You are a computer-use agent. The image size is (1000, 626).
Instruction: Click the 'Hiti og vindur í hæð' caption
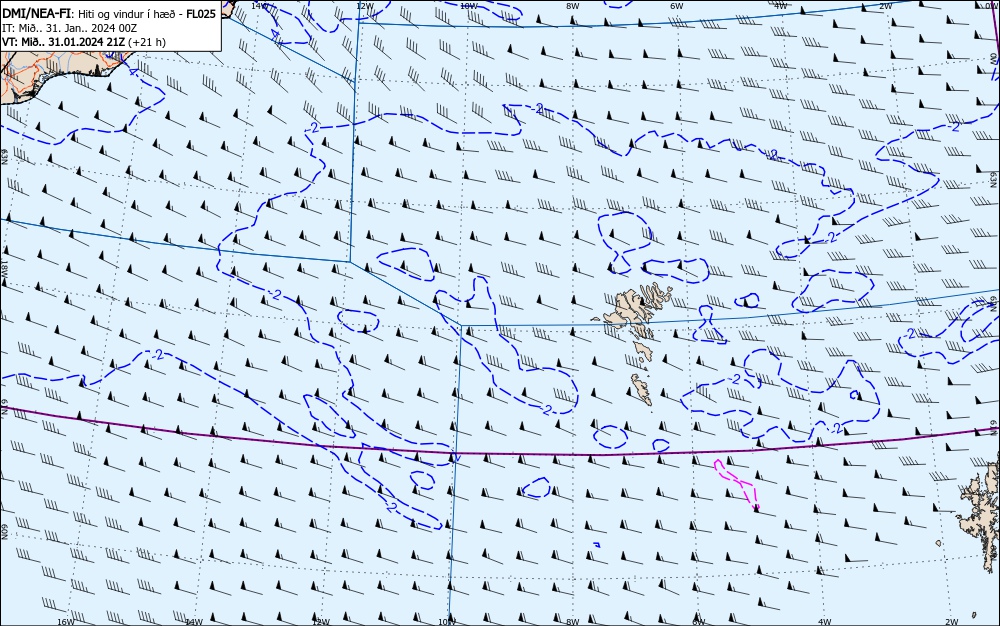[x=126, y=14]
